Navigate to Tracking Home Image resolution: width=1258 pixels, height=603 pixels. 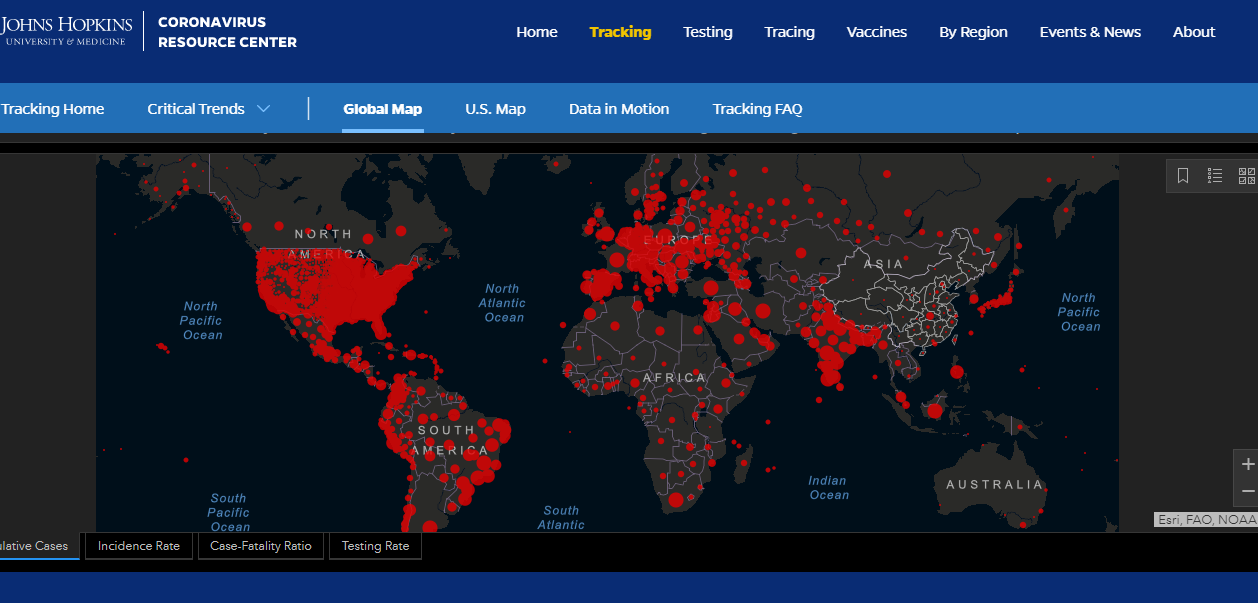tap(52, 109)
